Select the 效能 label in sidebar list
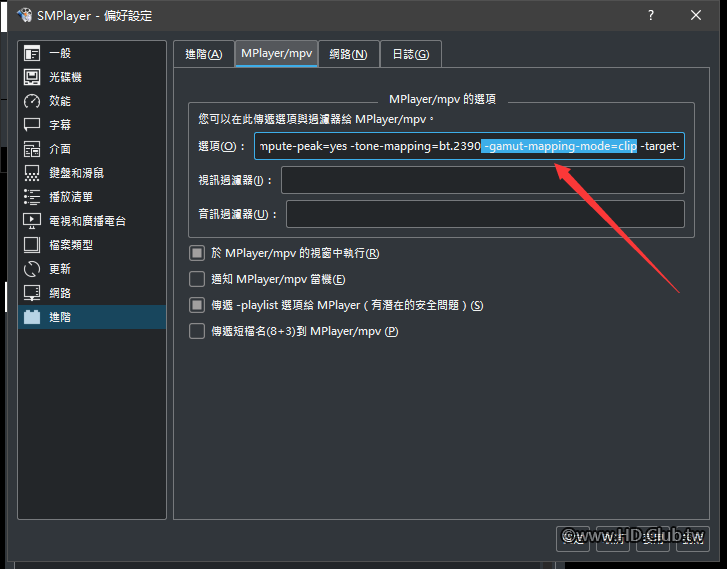This screenshot has width=727, height=569. [60, 101]
